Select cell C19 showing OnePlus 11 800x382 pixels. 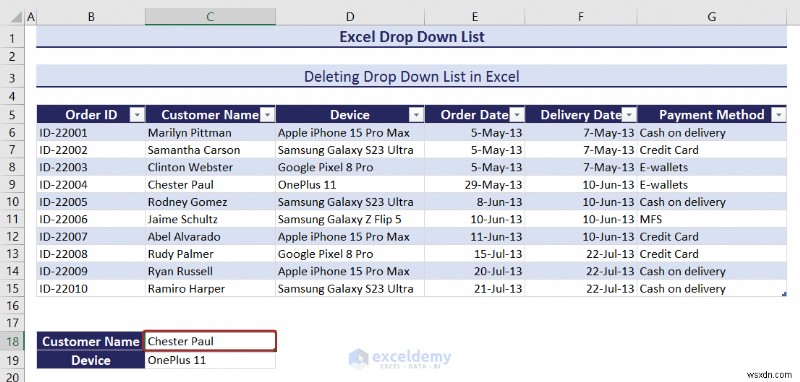pyautogui.click(x=210, y=360)
